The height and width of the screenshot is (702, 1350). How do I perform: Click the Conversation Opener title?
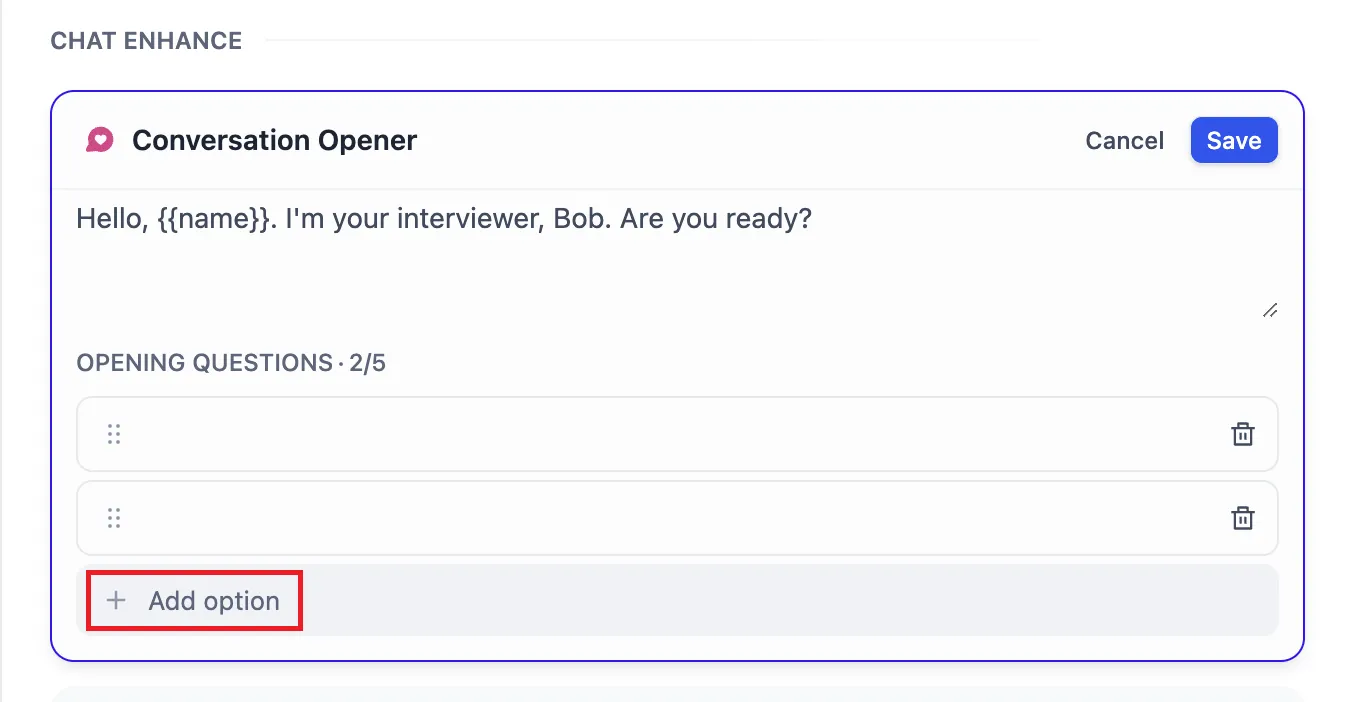[274, 141]
